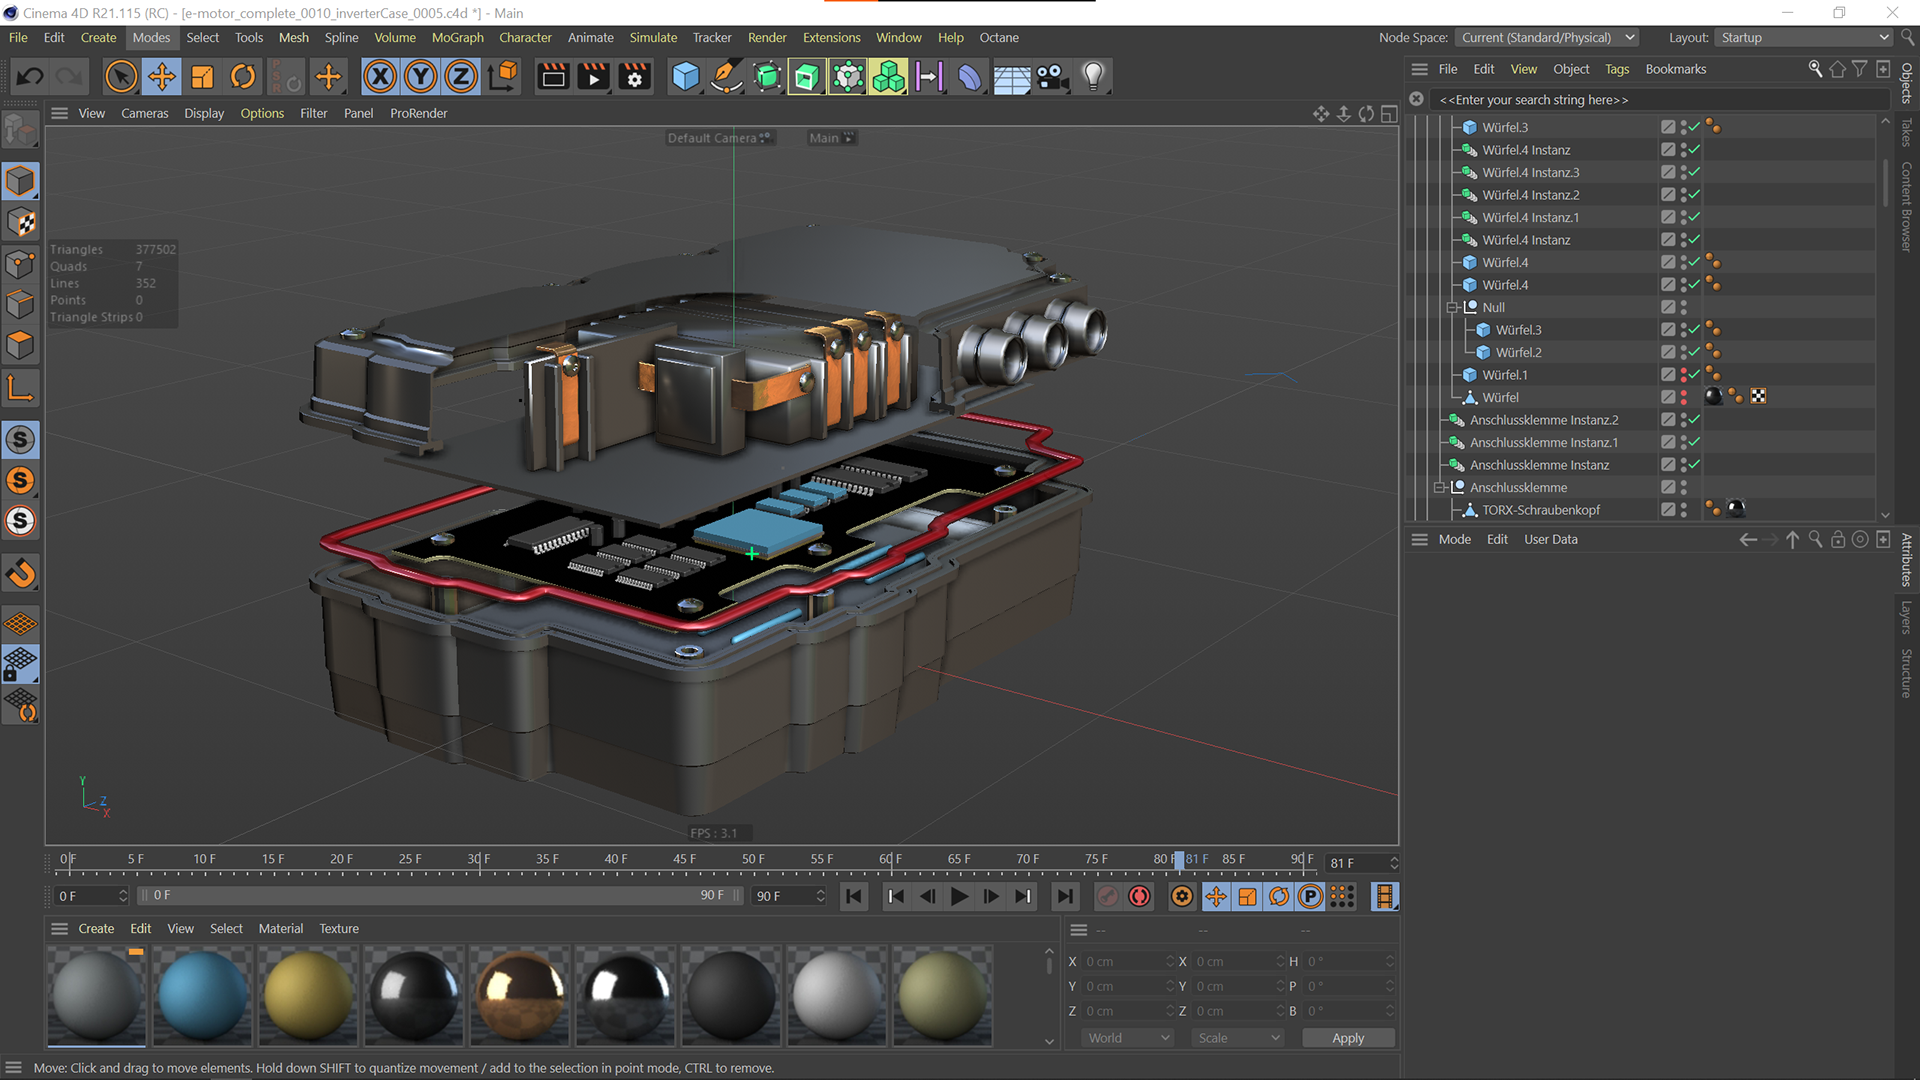Open Edit Render Settings icon
The width and height of the screenshot is (1920, 1080).
click(635, 77)
